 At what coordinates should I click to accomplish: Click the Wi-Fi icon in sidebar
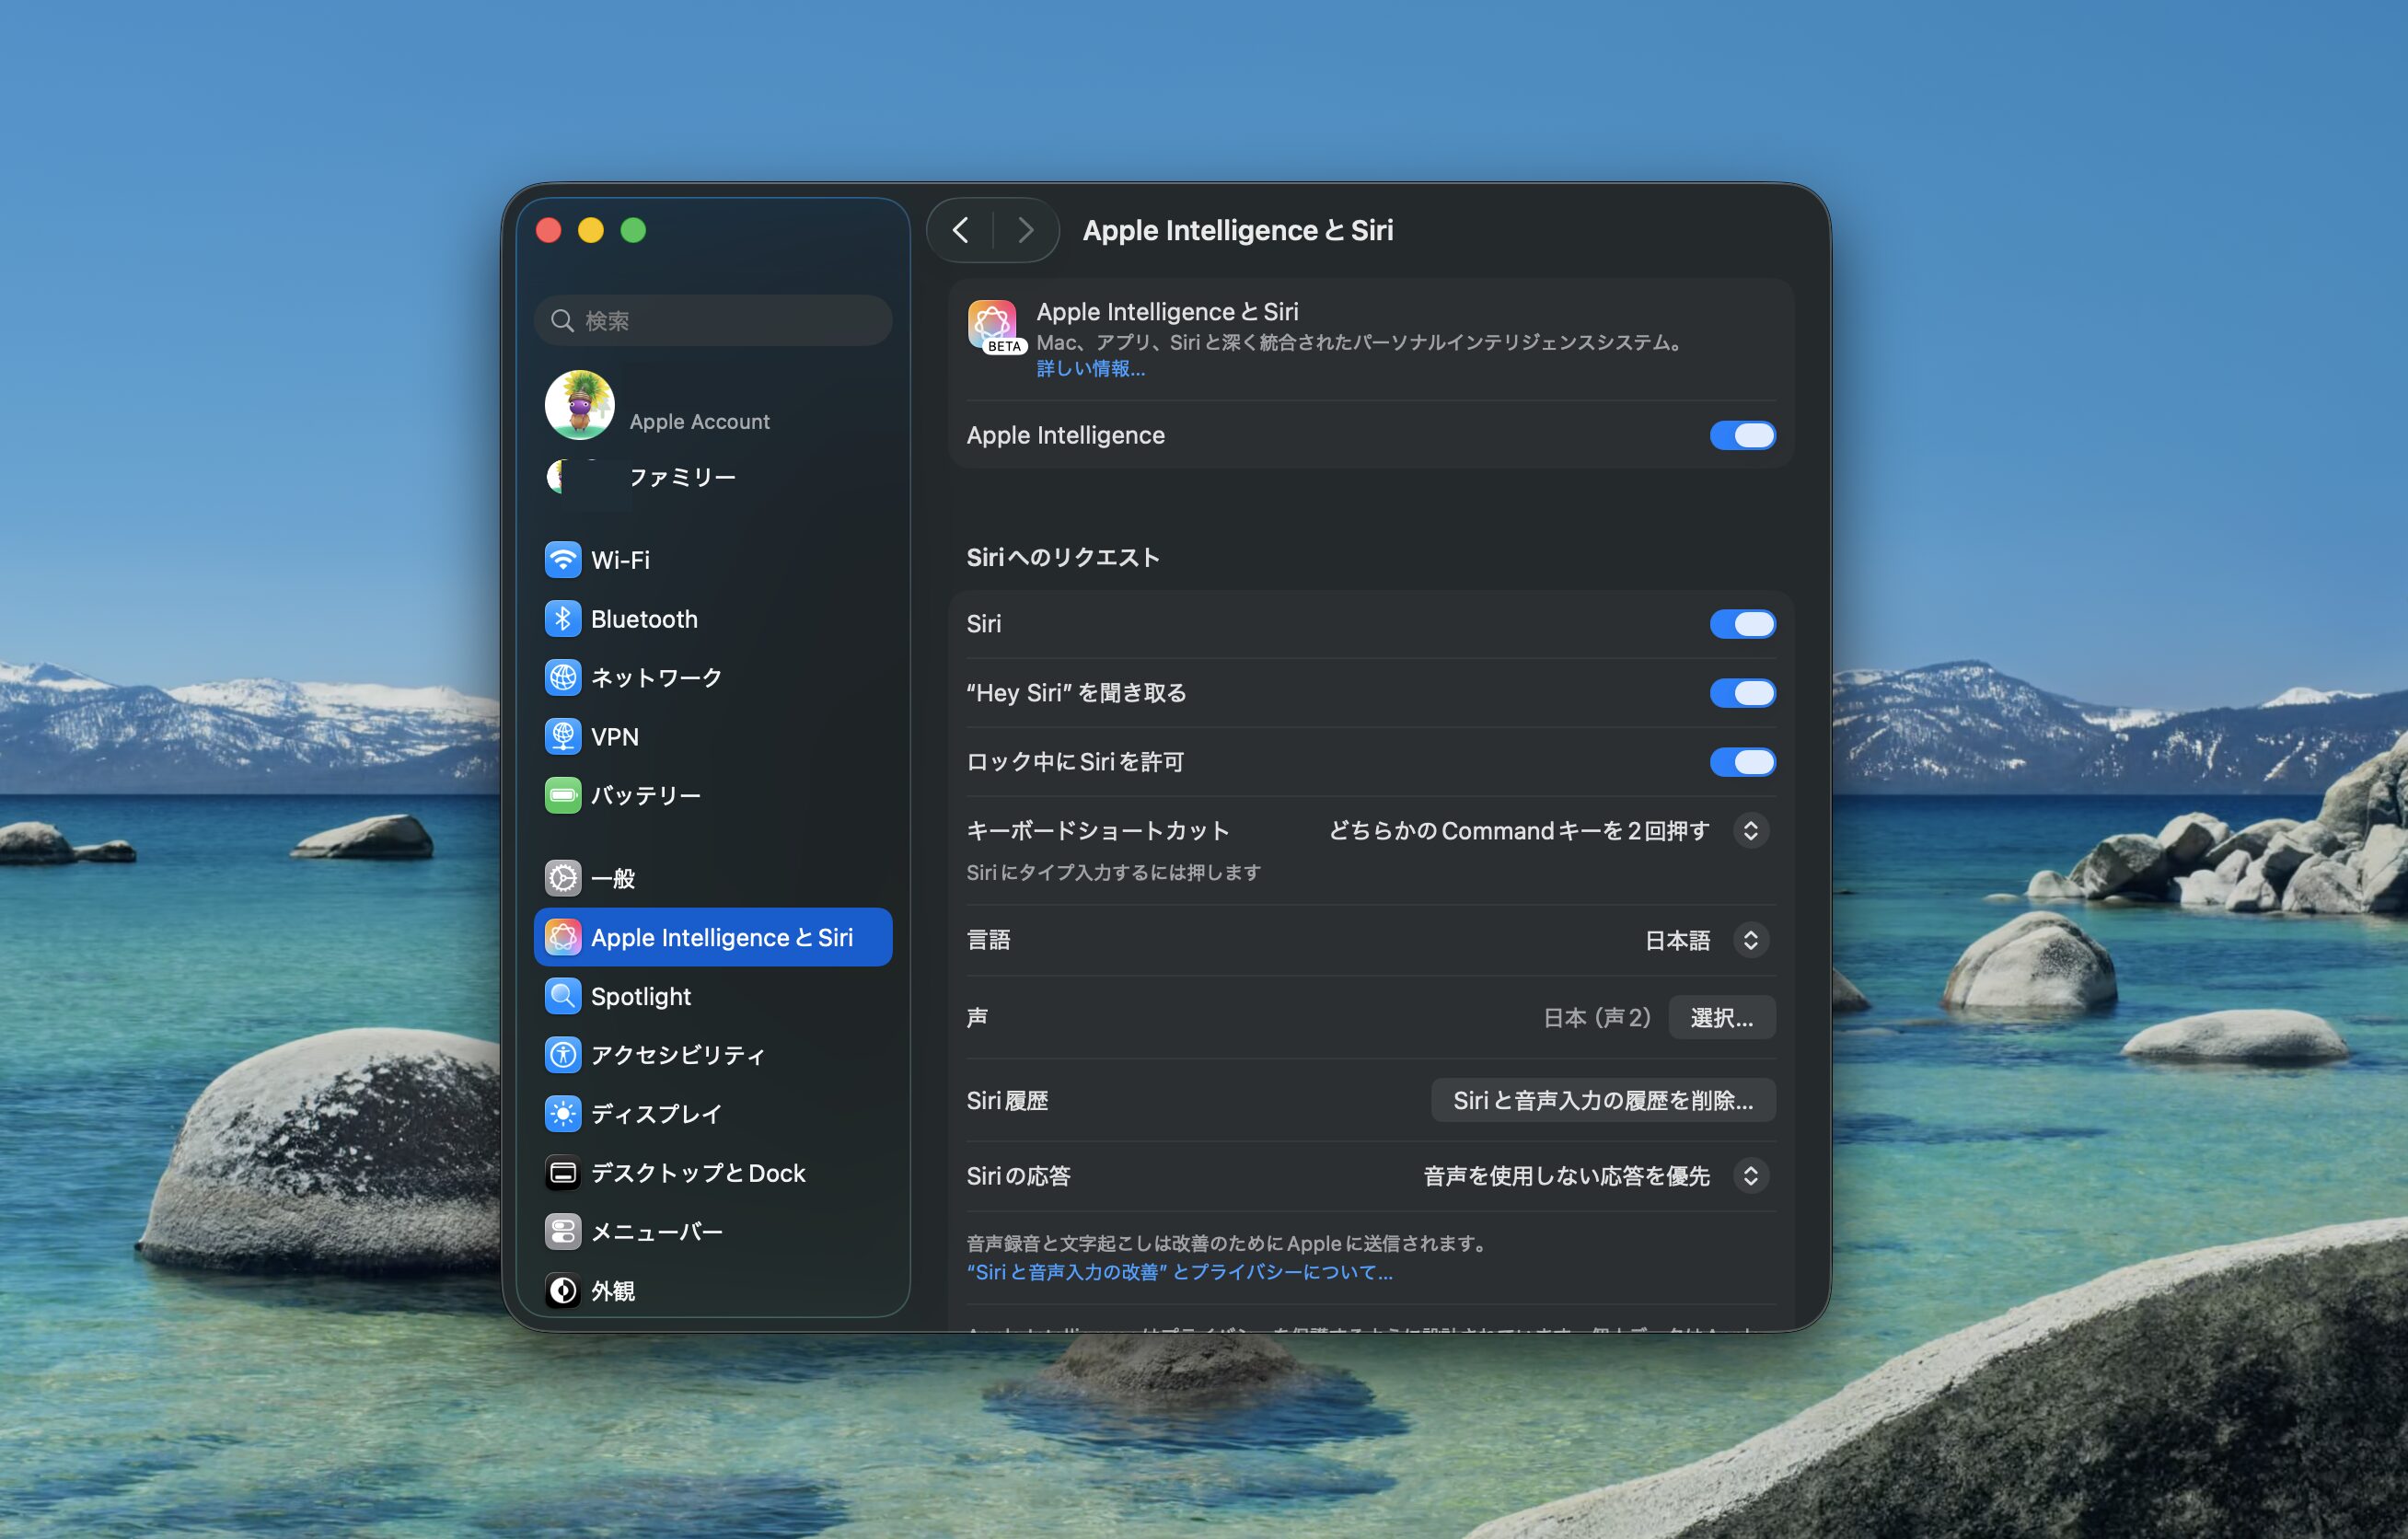tap(563, 560)
